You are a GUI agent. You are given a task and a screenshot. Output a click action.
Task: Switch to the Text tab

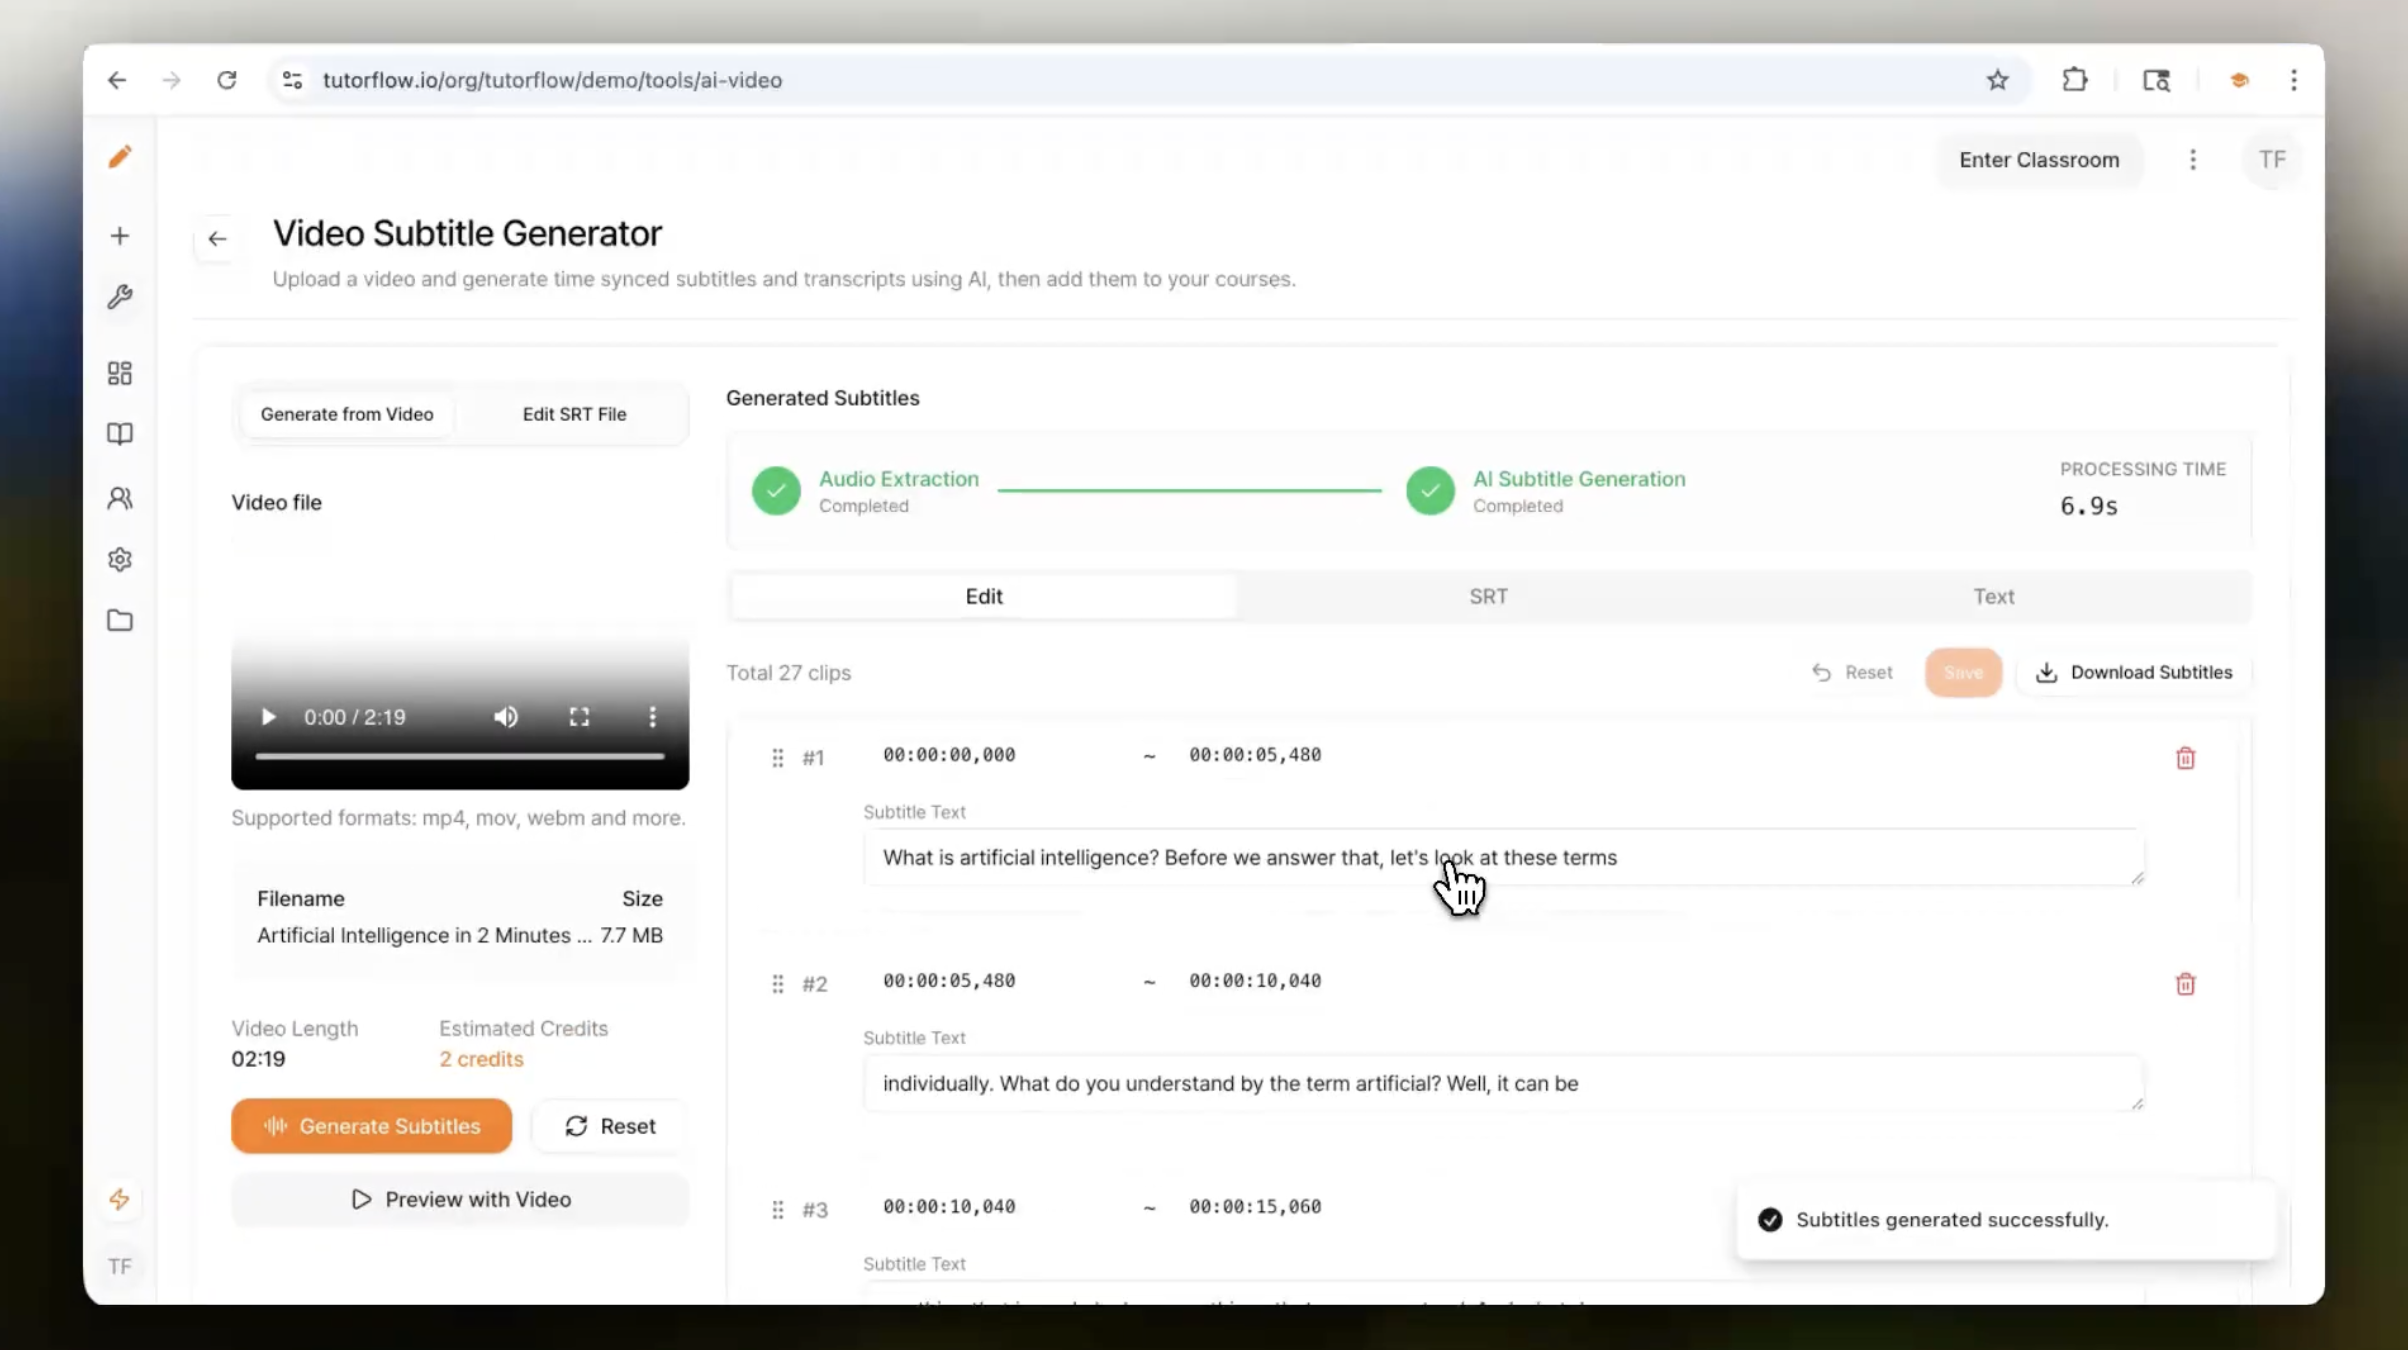[x=1993, y=596]
